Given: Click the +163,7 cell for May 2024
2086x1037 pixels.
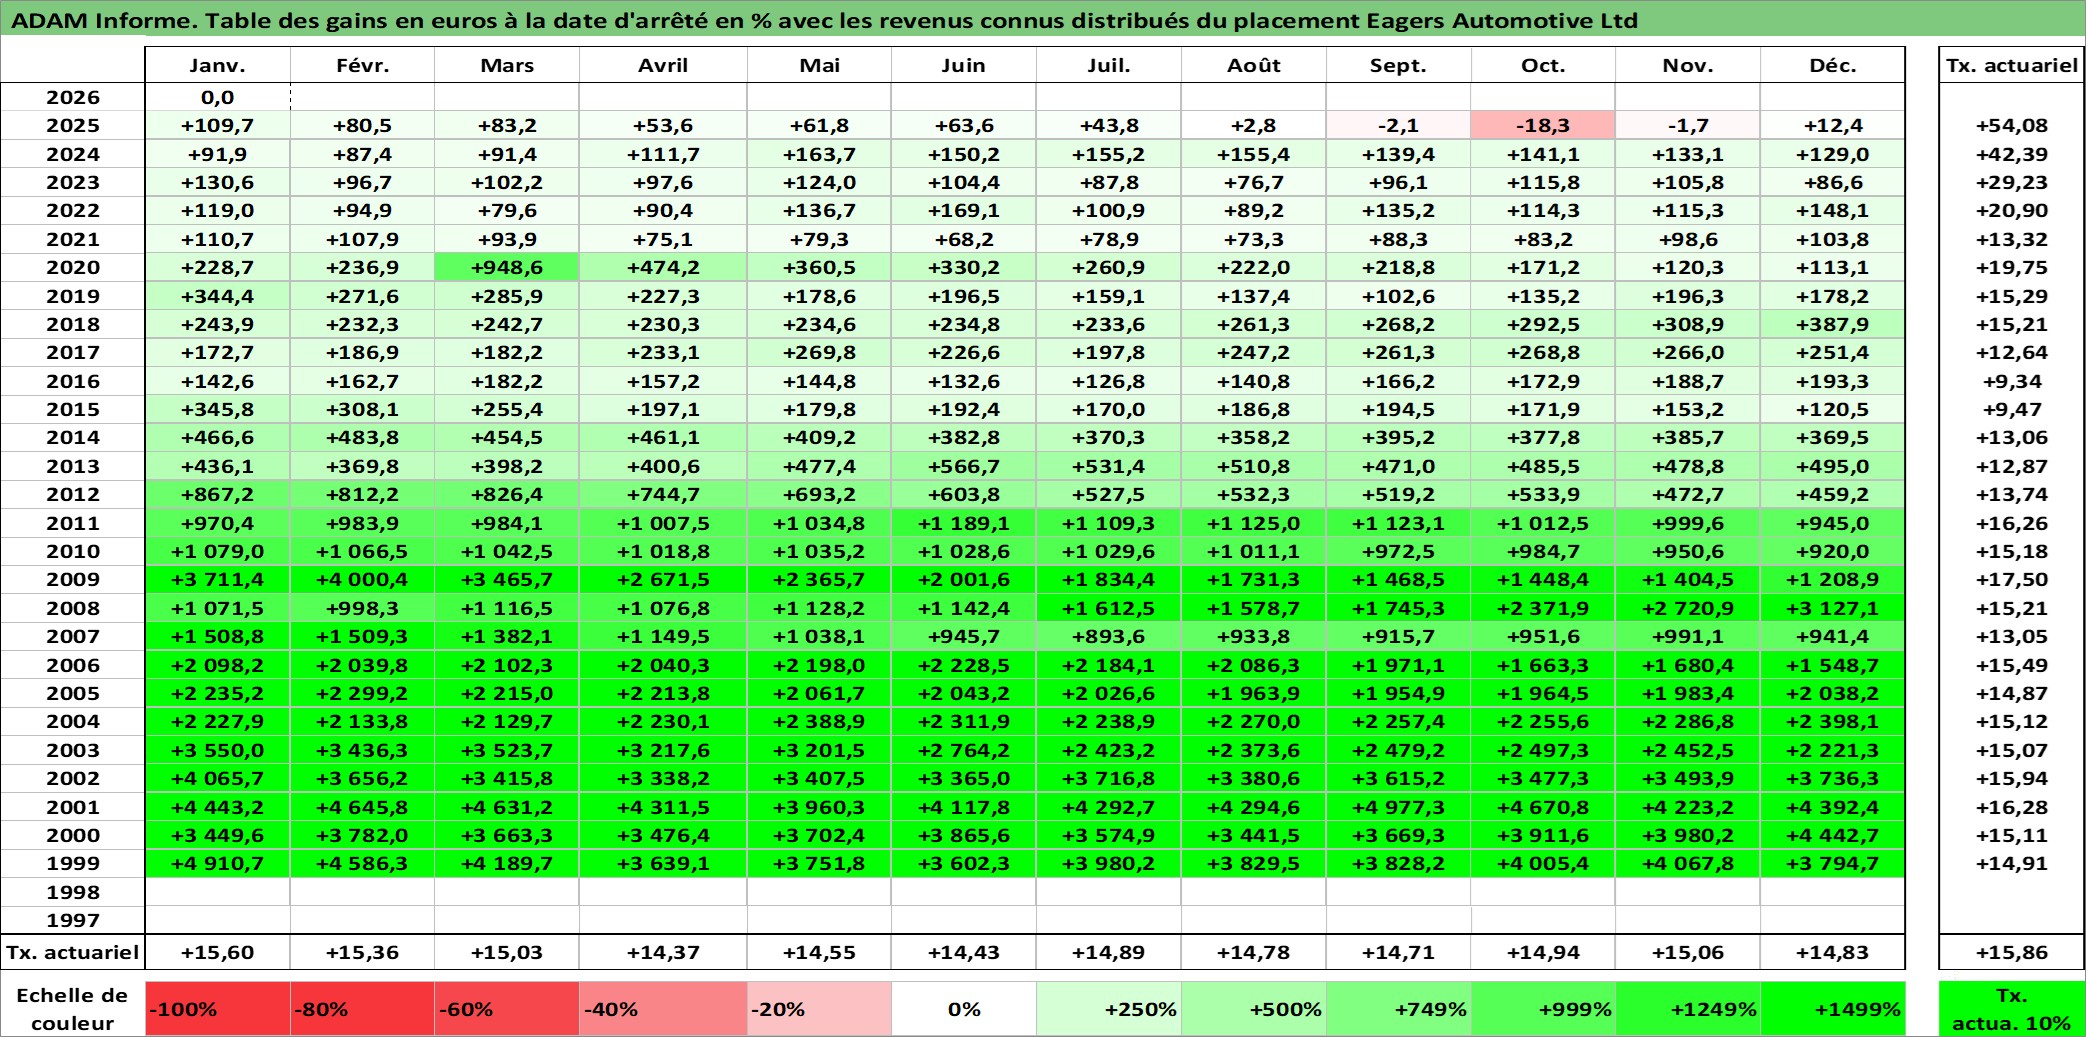Looking at the screenshot, I should 819,154.
